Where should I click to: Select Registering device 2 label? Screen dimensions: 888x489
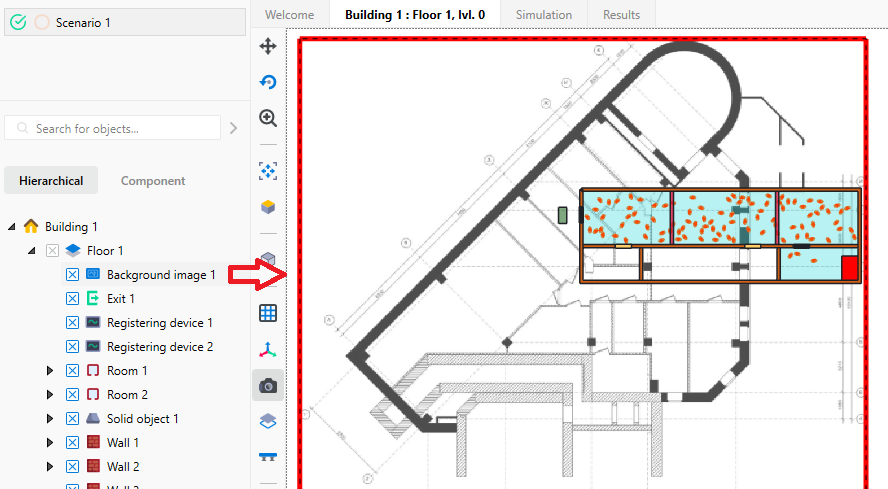point(160,347)
